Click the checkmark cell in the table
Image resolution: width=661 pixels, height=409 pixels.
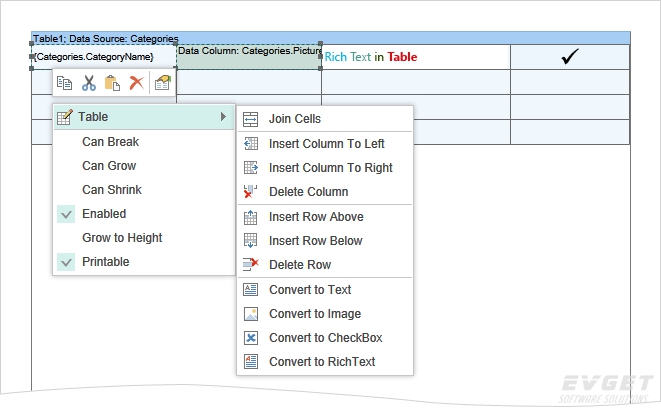point(570,57)
